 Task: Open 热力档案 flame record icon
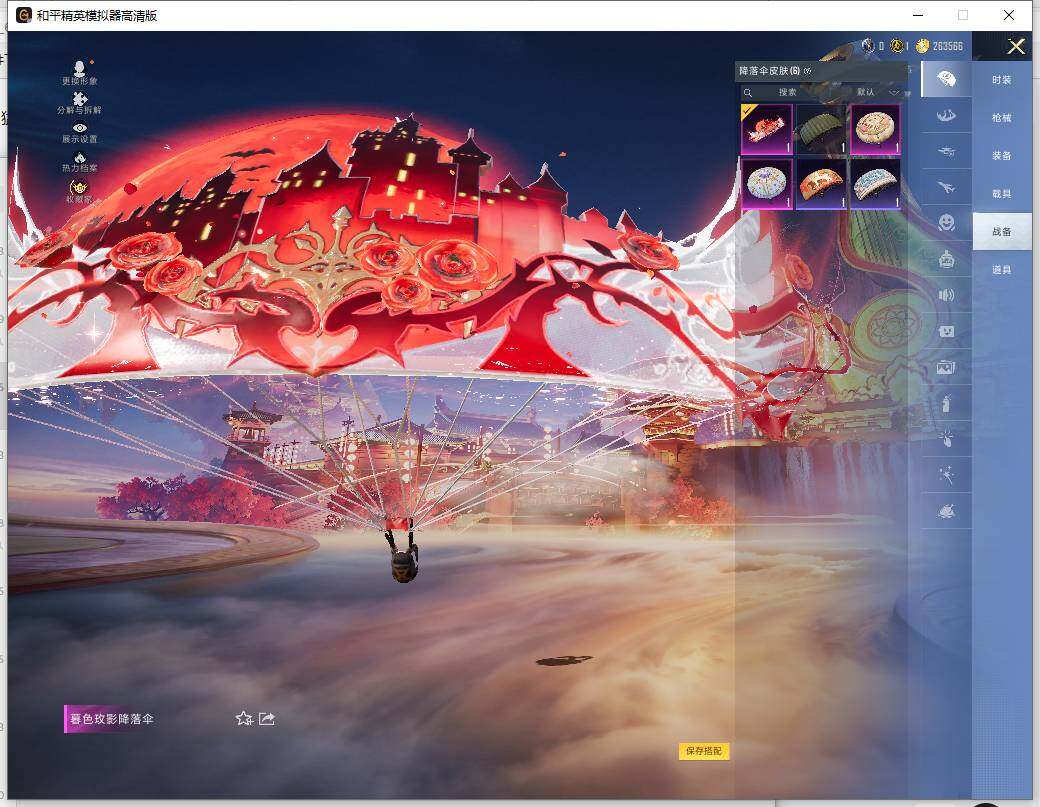pyautogui.click(x=80, y=162)
